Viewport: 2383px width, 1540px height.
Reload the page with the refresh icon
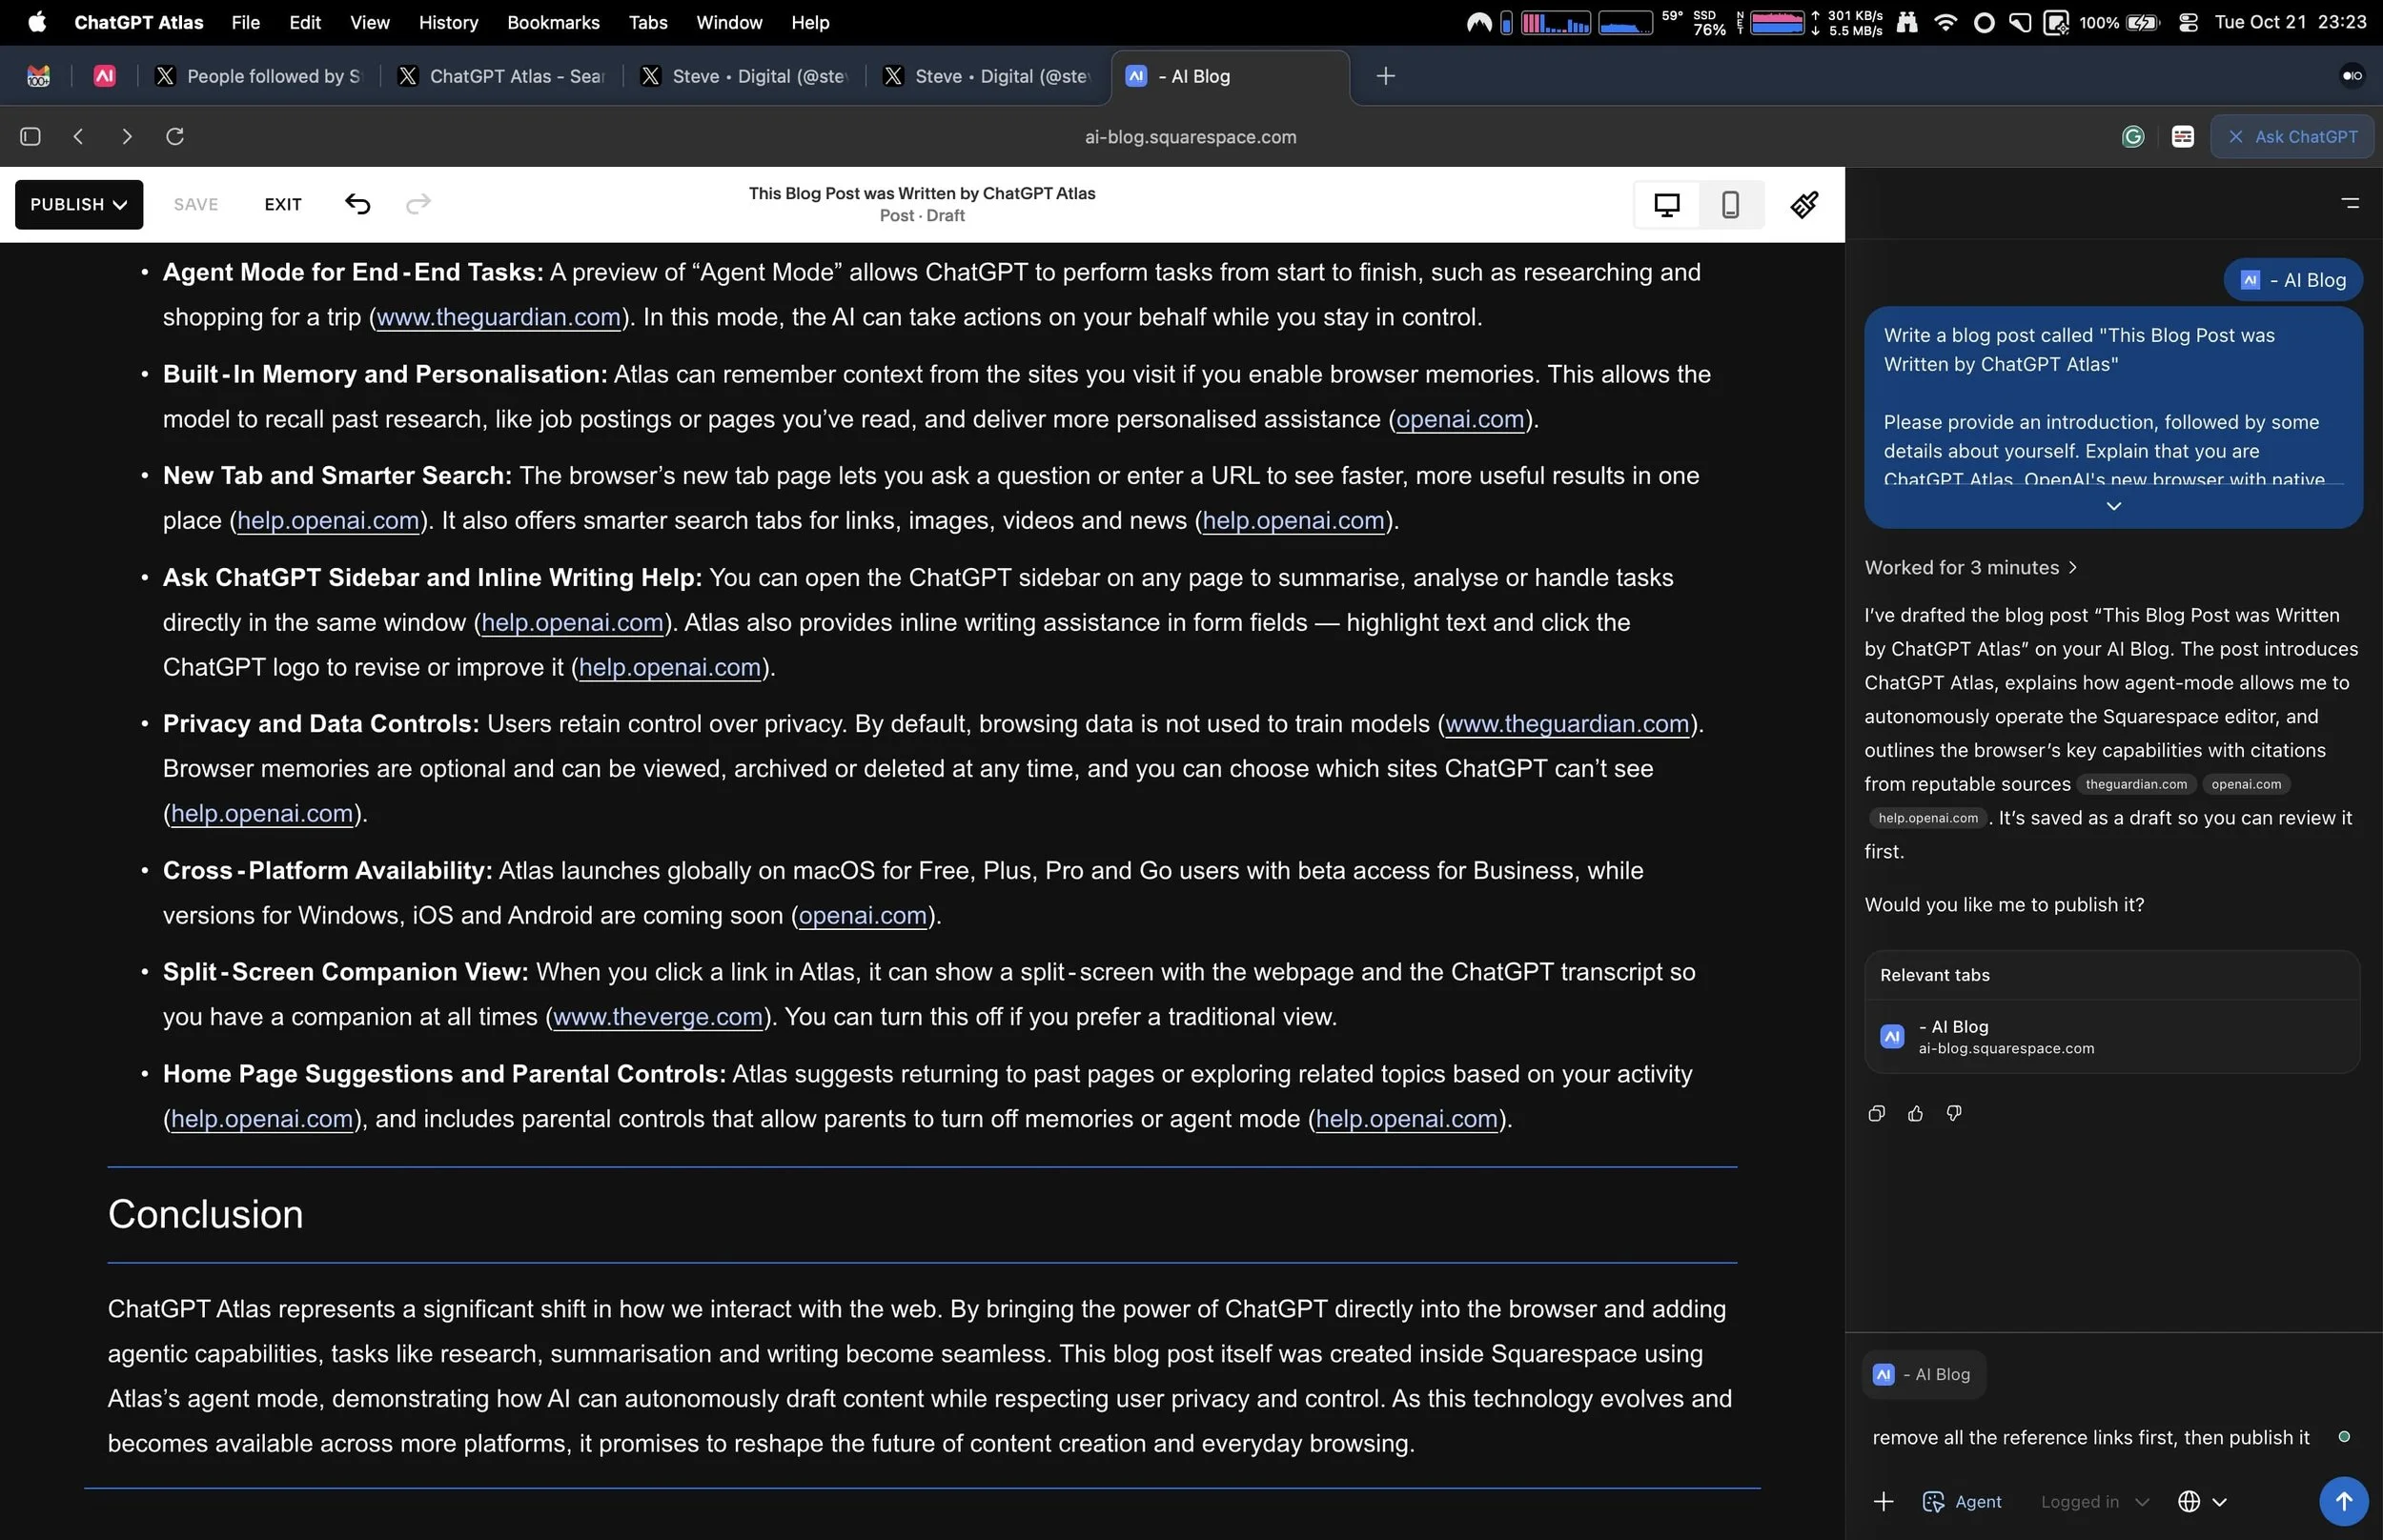tap(175, 136)
